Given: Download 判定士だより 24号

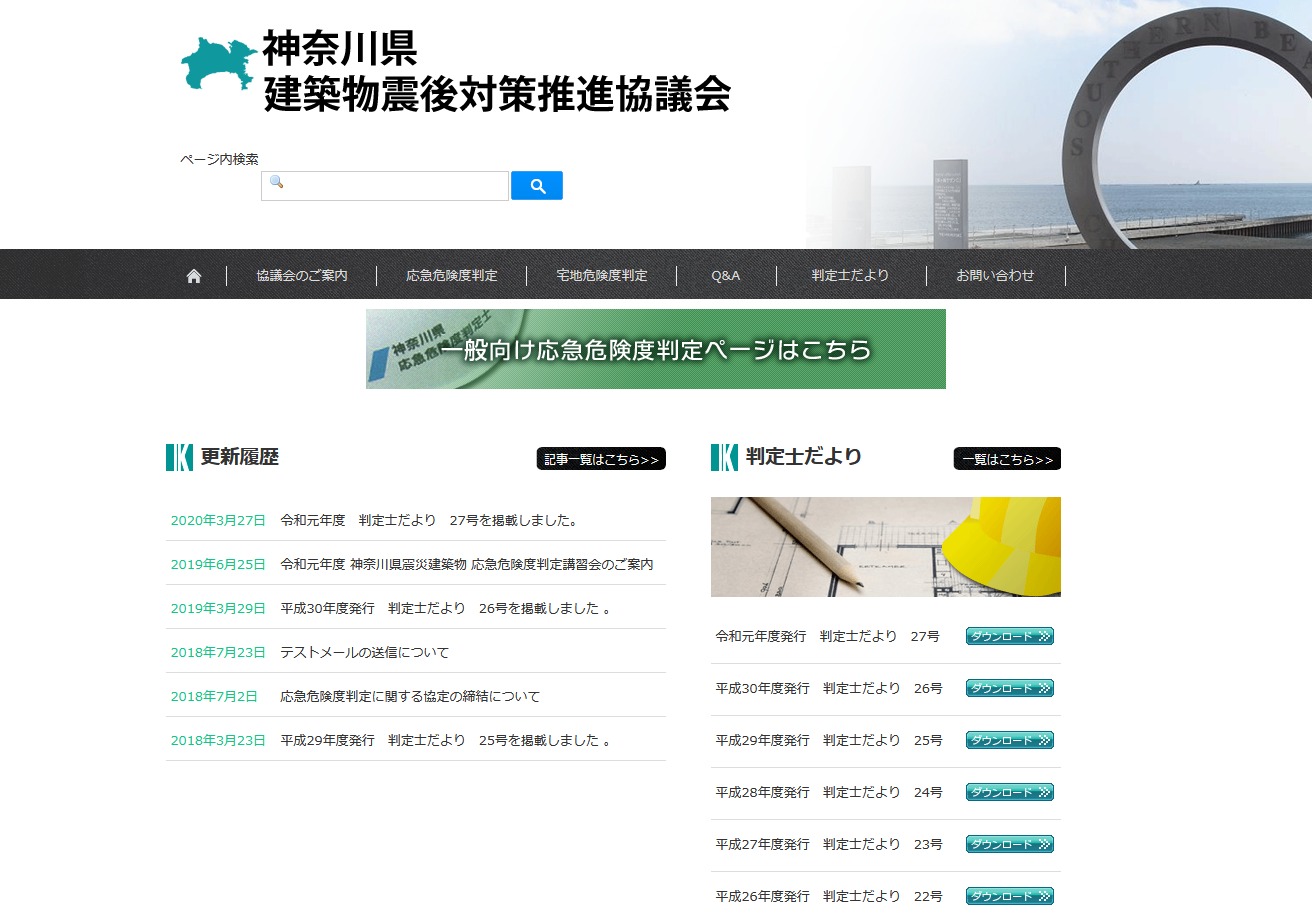Looking at the screenshot, I should pos(1009,792).
